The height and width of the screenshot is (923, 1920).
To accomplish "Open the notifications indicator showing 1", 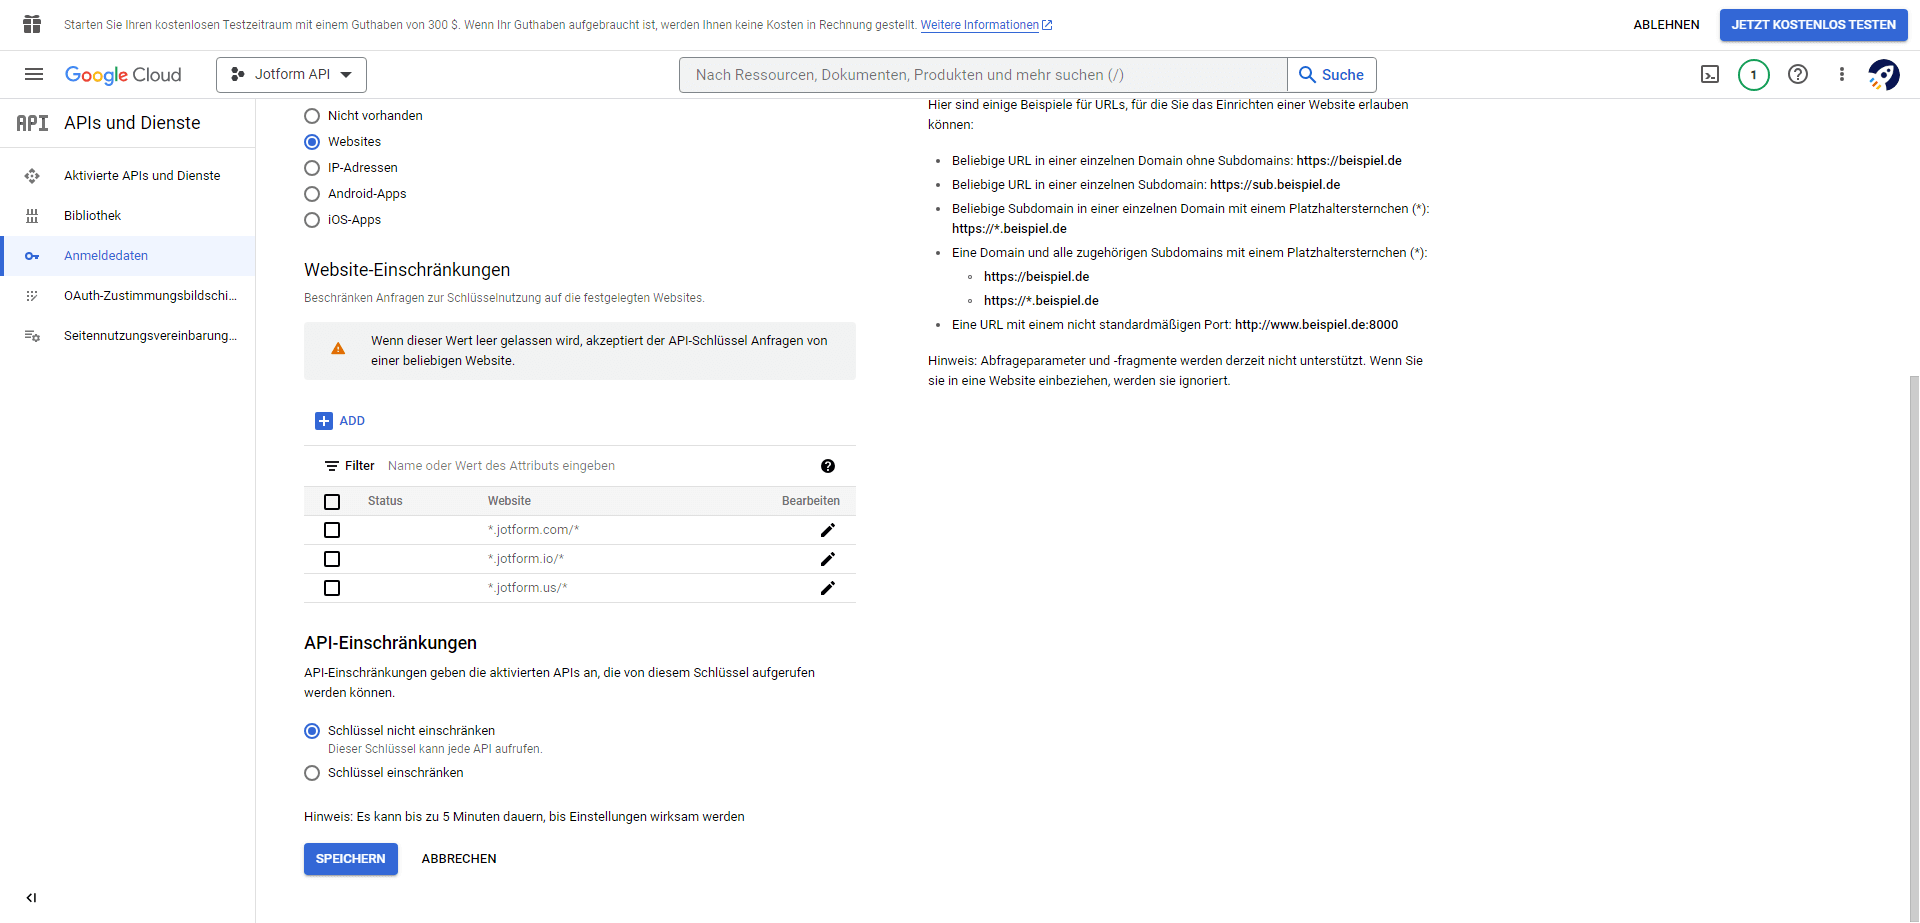I will 1753,75.
